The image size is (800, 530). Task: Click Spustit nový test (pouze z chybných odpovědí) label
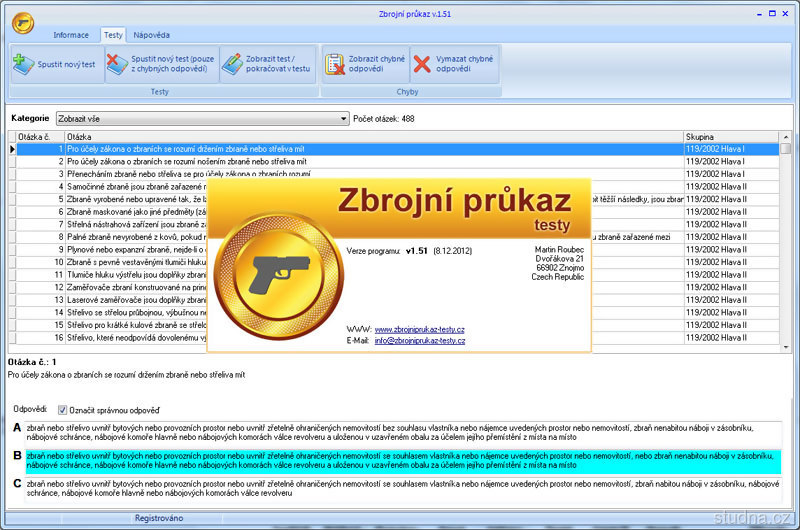coord(172,64)
